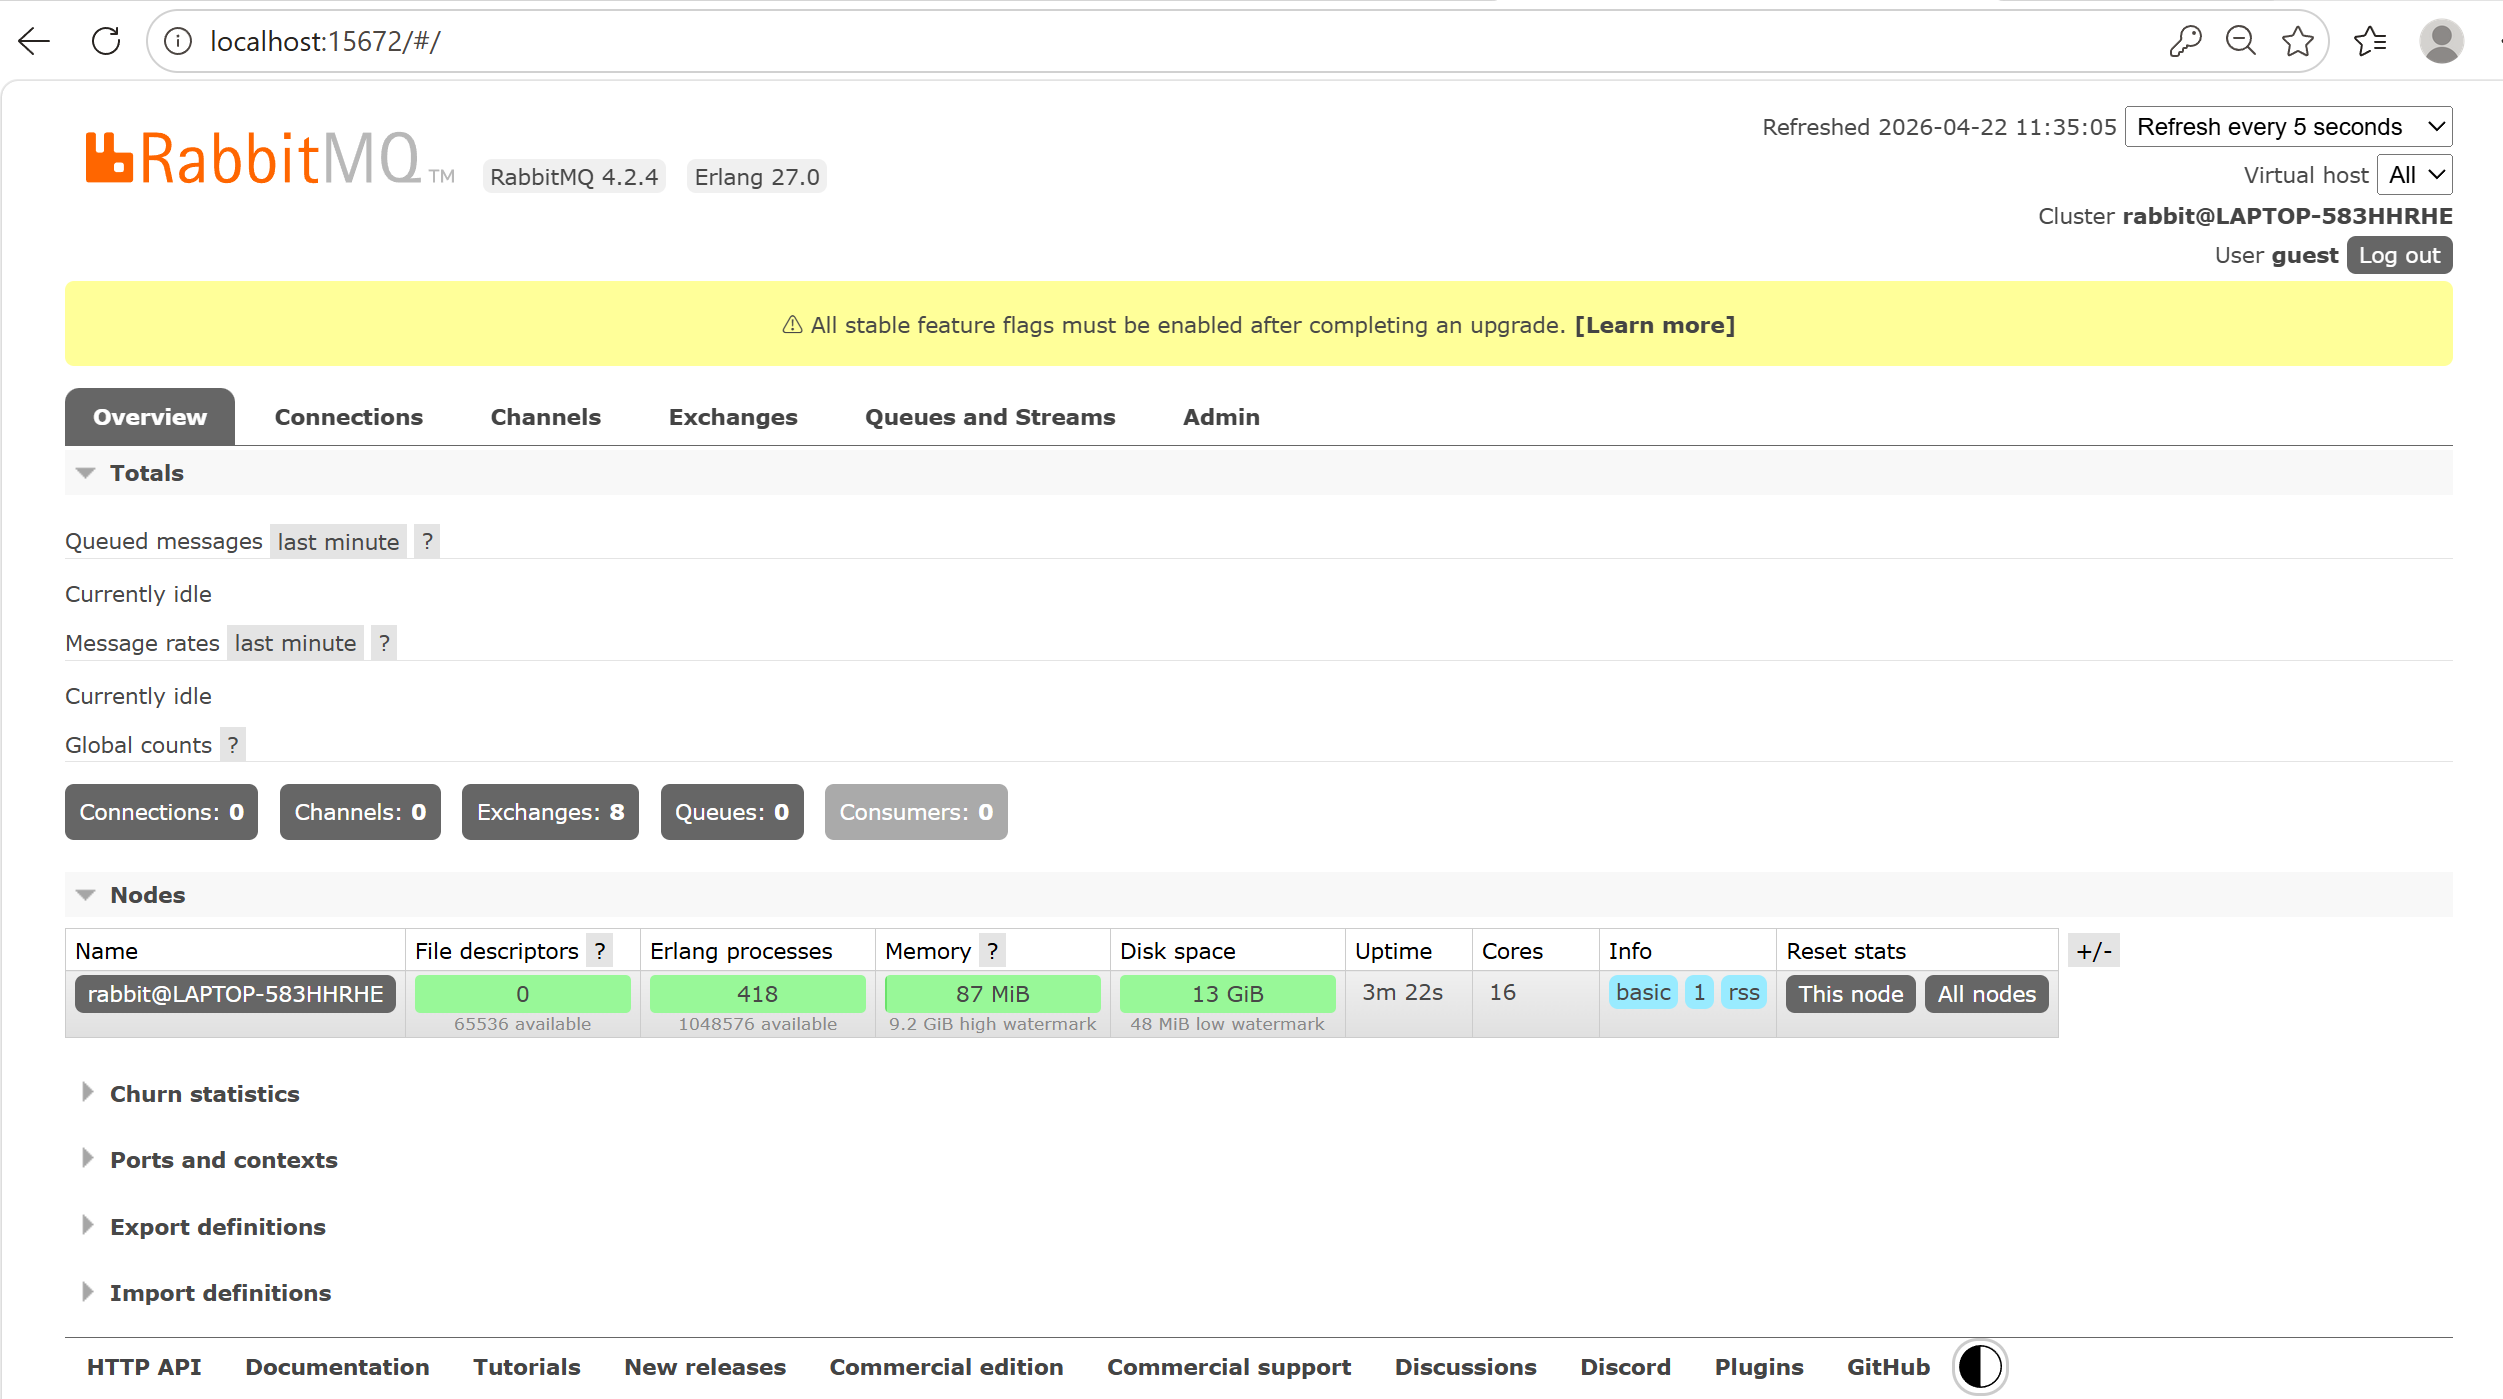Toggle node table columns with +/- button
Viewport: 2503px width, 1399px height.
tap(2094, 951)
